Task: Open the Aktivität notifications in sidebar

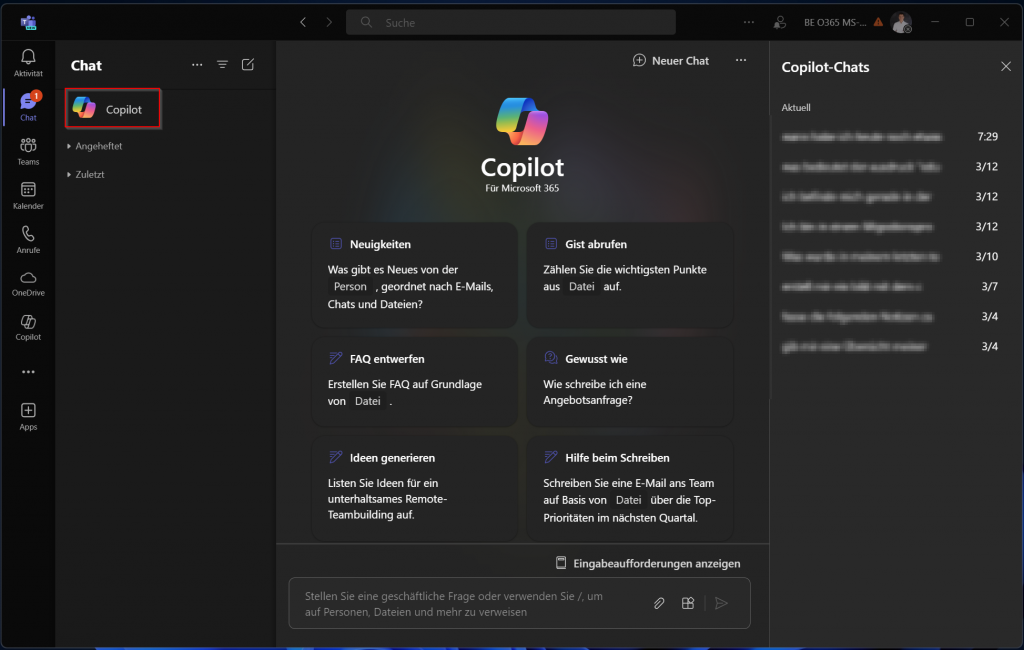Action: (28, 62)
